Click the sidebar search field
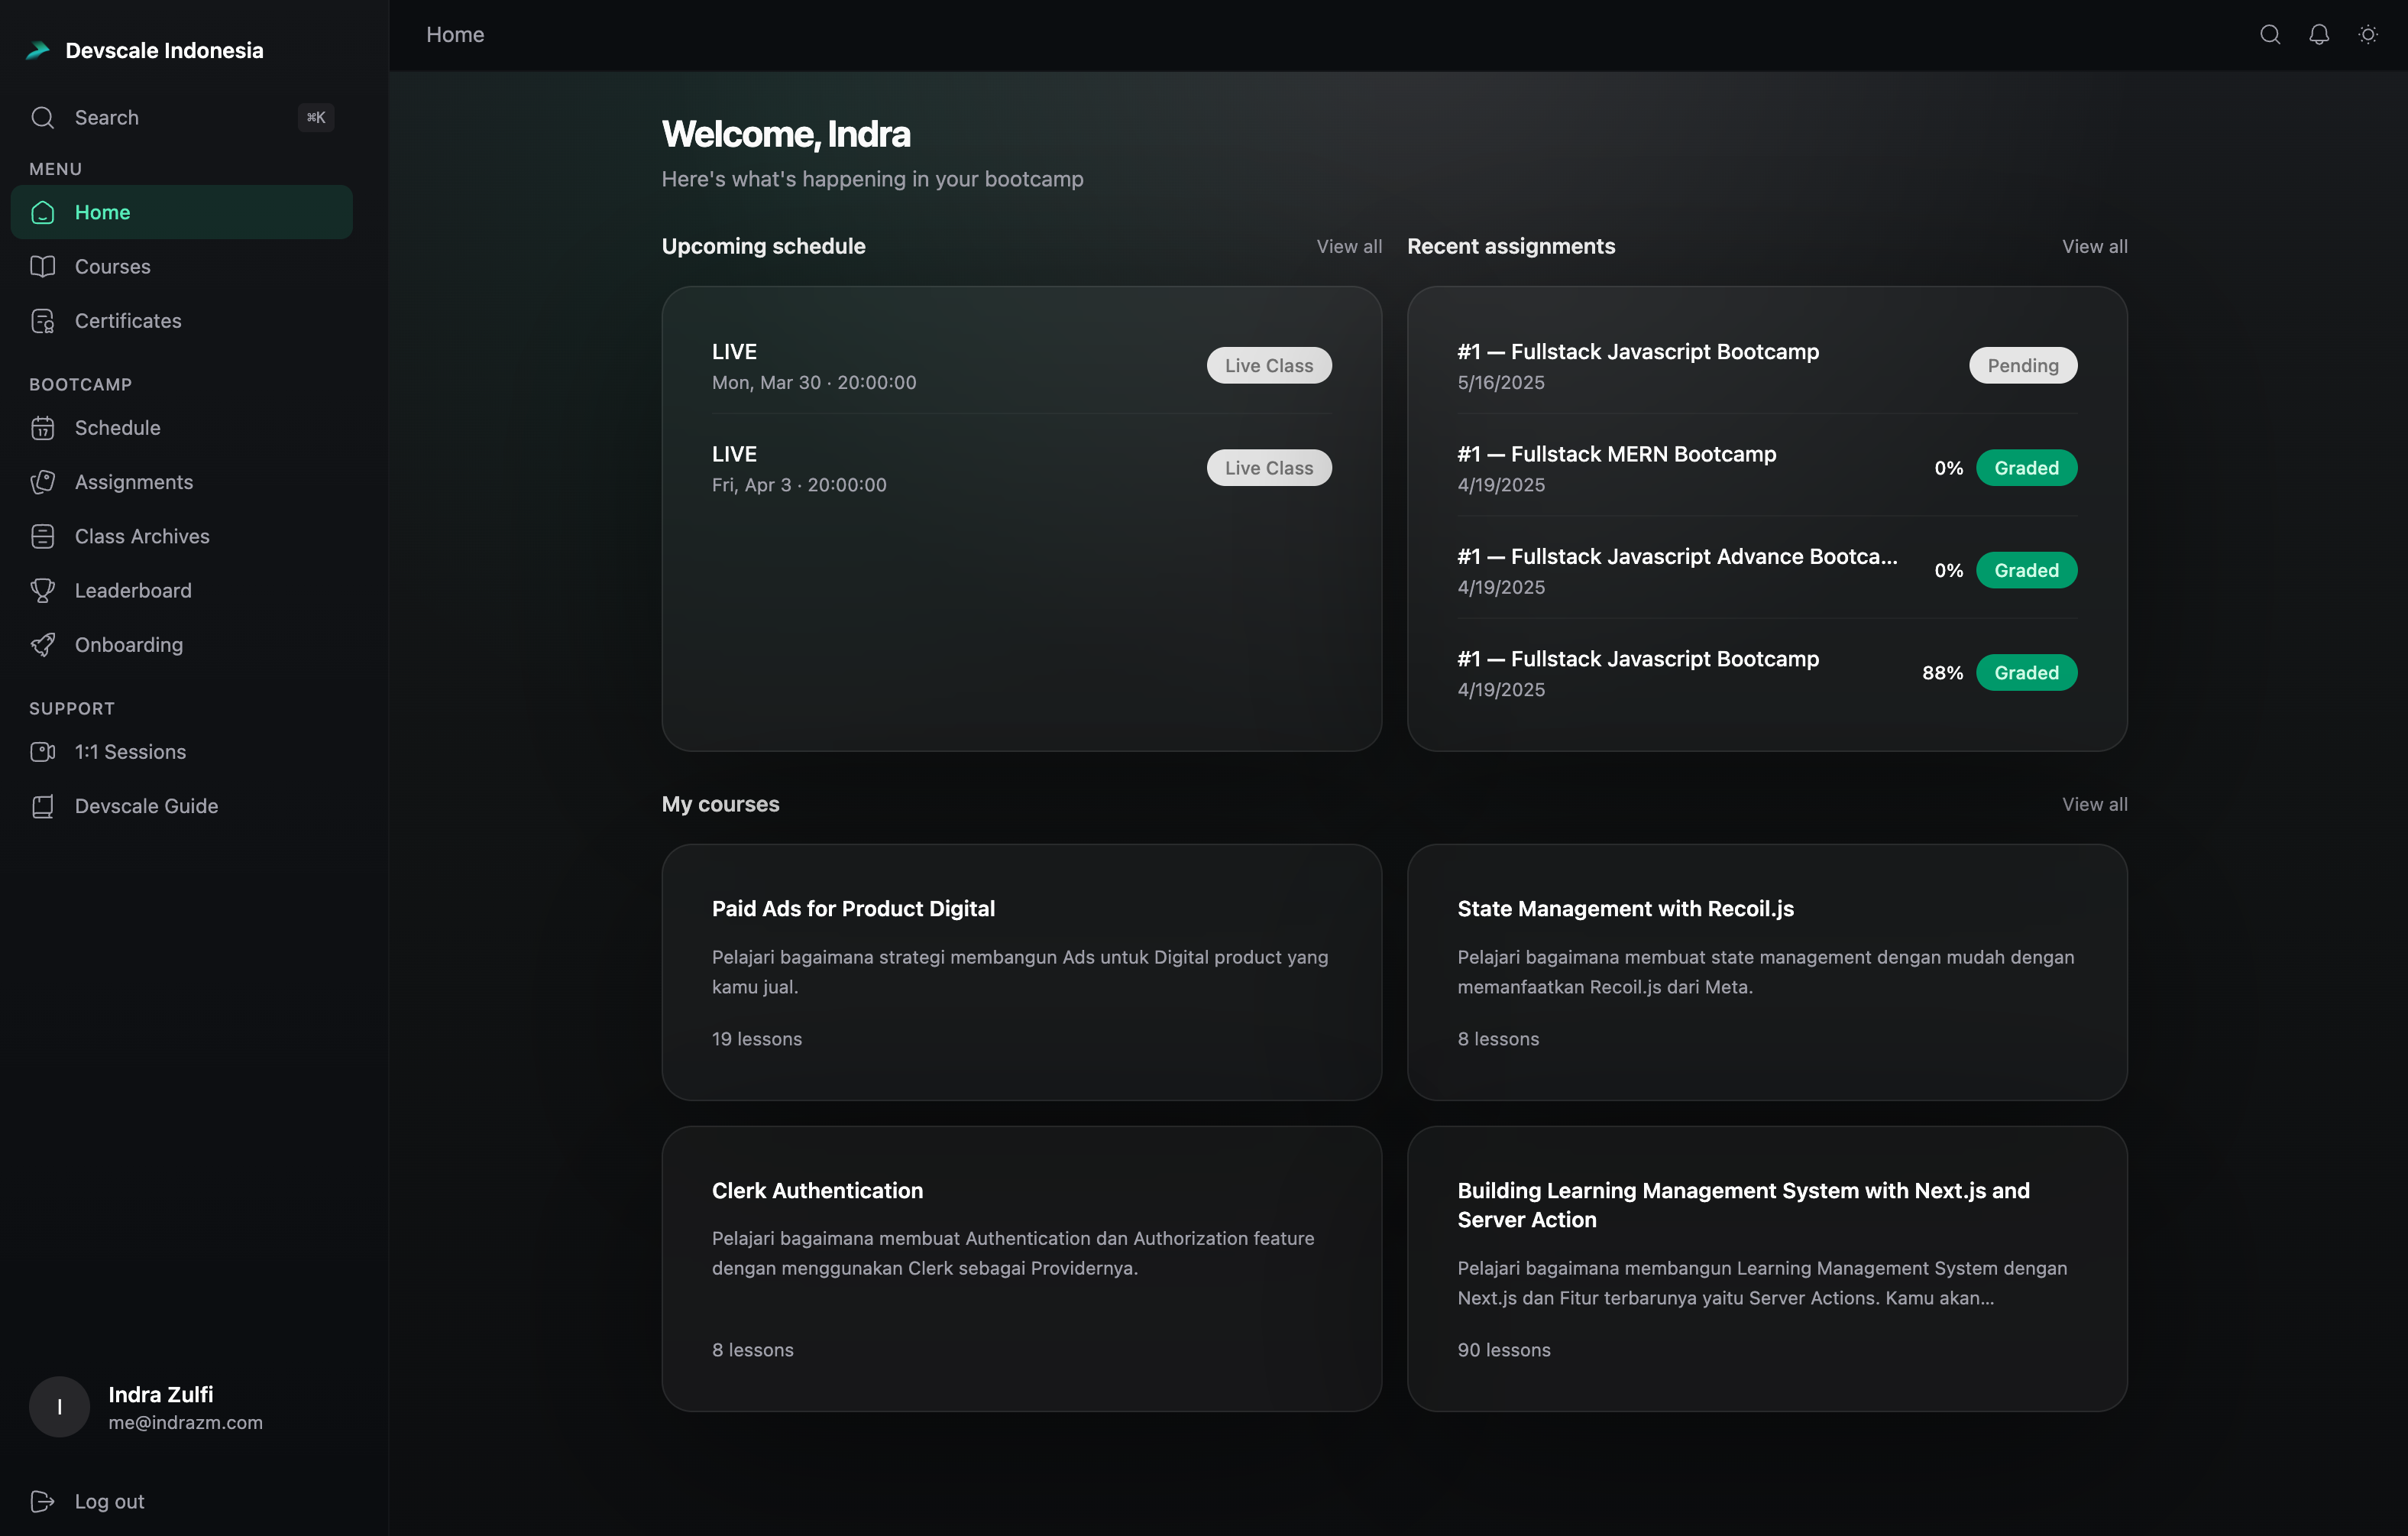This screenshot has width=2408, height=1536. pyautogui.click(x=180, y=117)
